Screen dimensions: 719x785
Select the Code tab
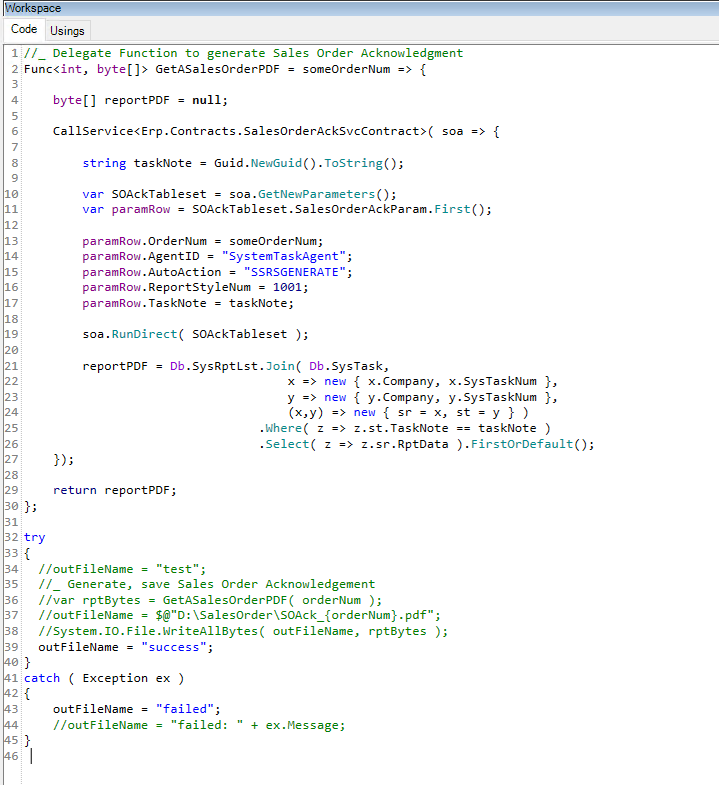(x=24, y=29)
